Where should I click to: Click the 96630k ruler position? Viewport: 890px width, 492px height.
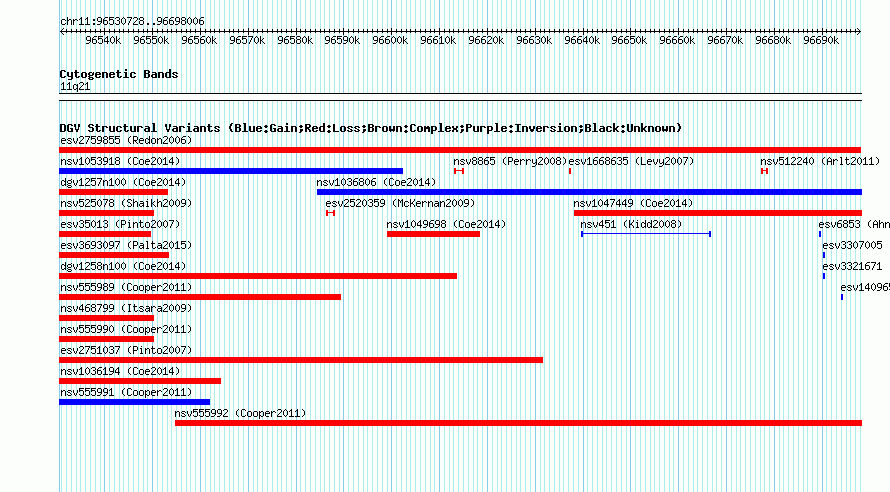click(534, 40)
